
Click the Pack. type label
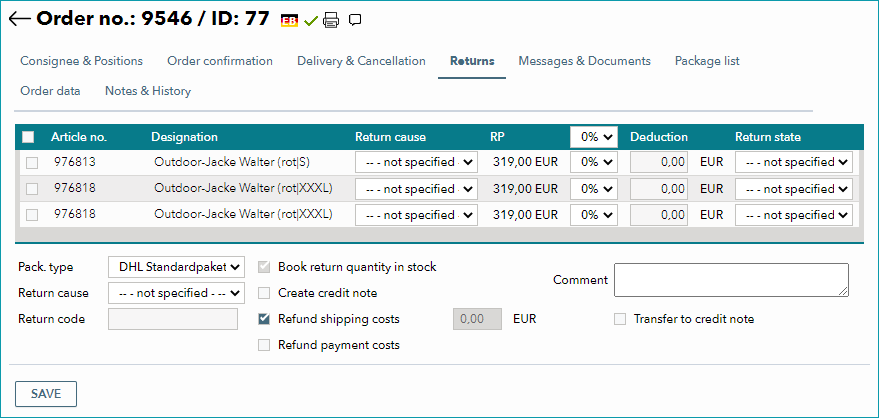tap(45, 267)
